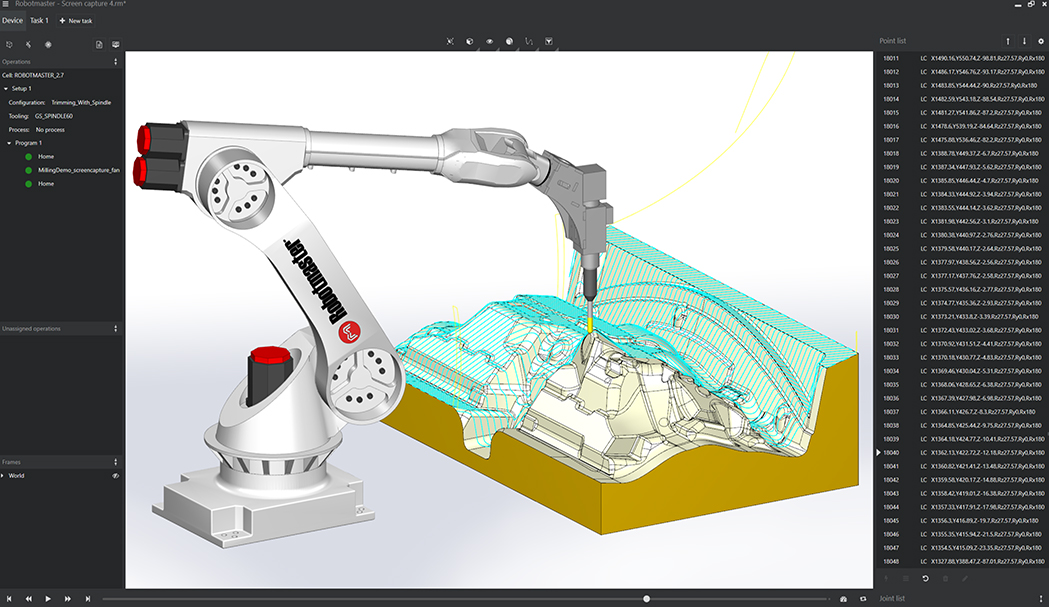Open Point list settings gear
1049x607 pixels.
(x=1040, y=41)
